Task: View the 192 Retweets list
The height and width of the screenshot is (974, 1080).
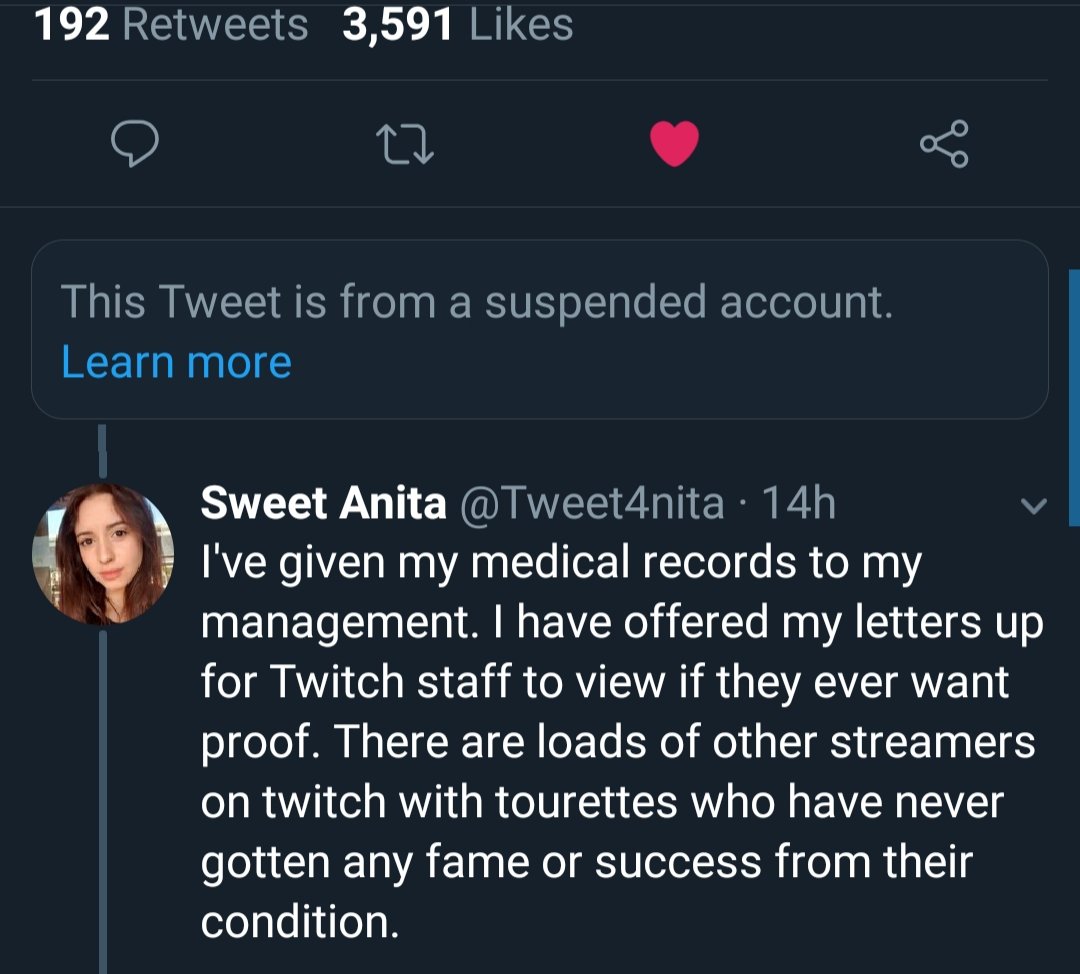Action: pyautogui.click(x=171, y=24)
